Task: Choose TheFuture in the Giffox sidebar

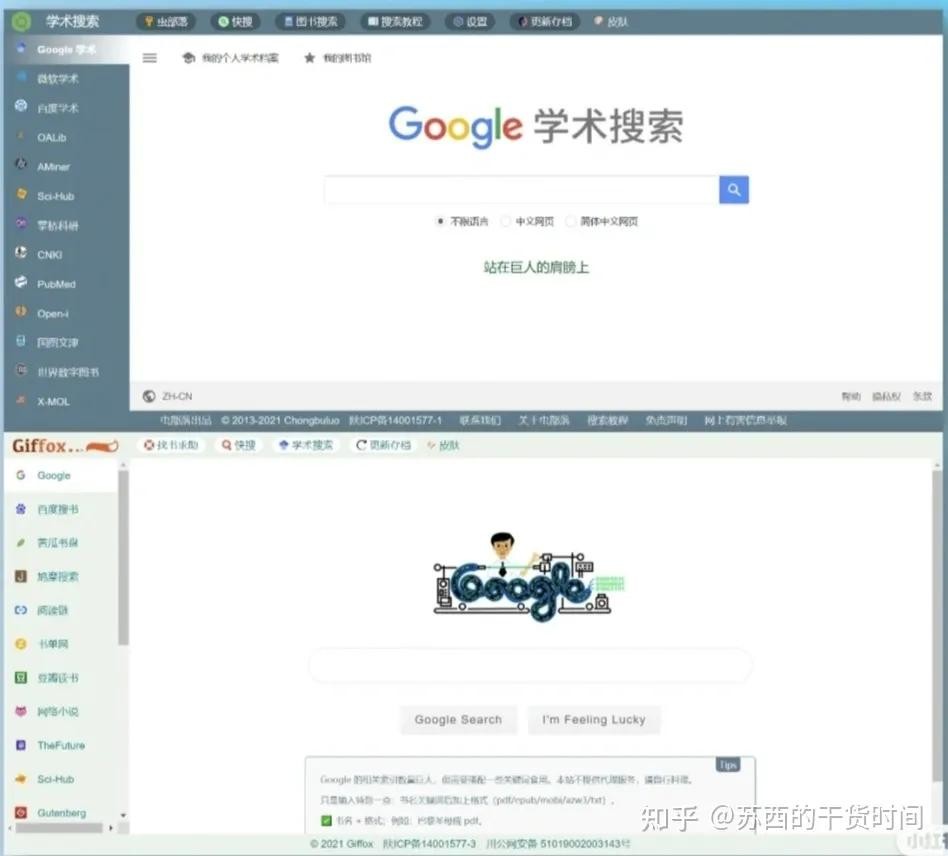Action: (60, 745)
